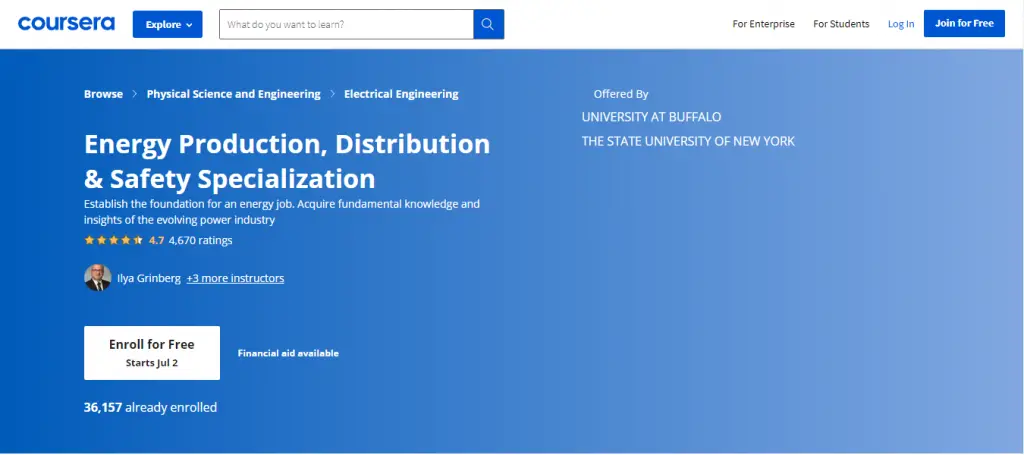
Task: Focus the 'What do you want to learn?' field
Action: pyautogui.click(x=346, y=24)
